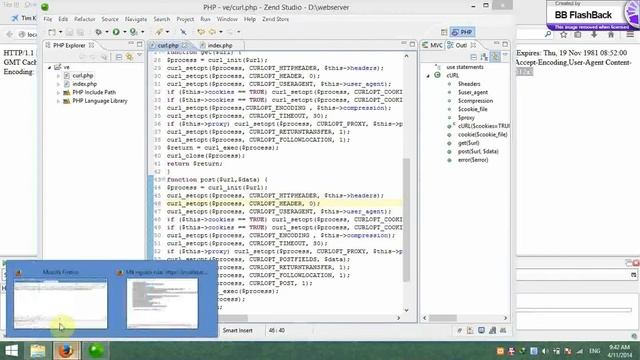Open the Navigate menu
The height and width of the screenshot is (360, 640).
click(136, 19)
